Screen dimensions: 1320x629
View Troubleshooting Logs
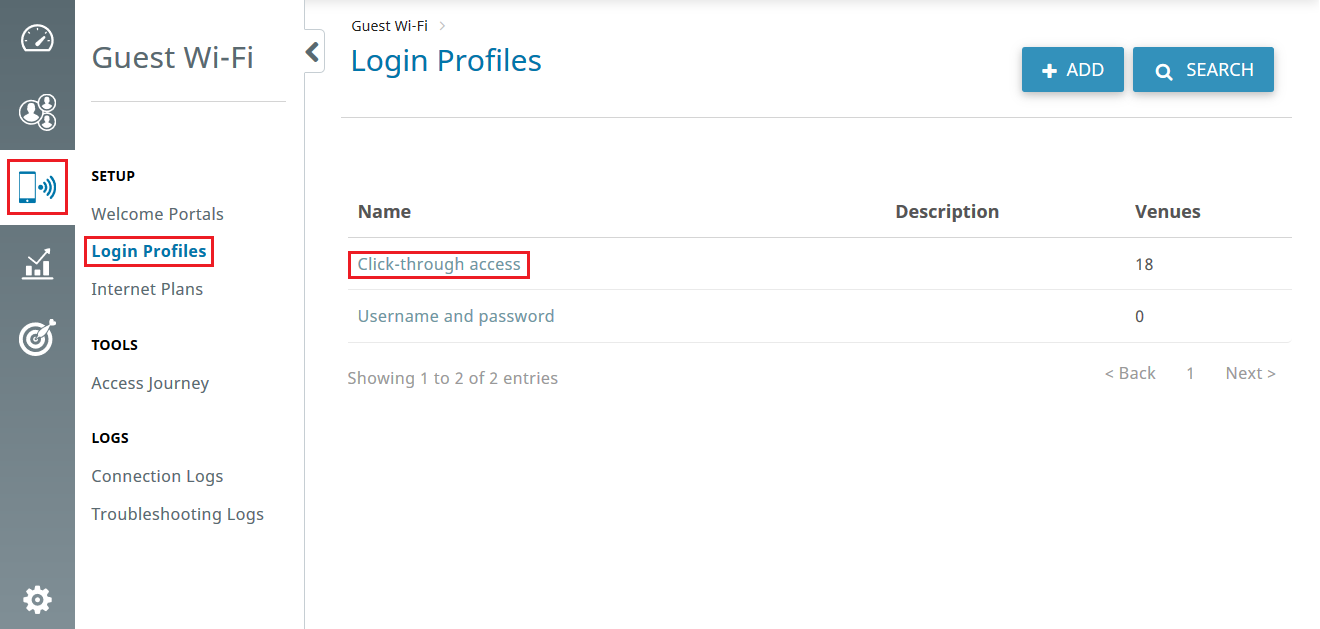[177, 514]
